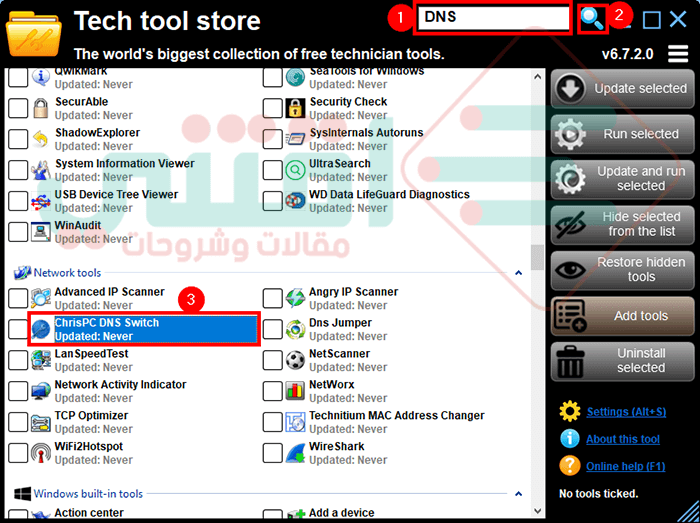700x523 pixels.
Task: Tick the UltraSearch checkbox
Action: (x=272, y=170)
